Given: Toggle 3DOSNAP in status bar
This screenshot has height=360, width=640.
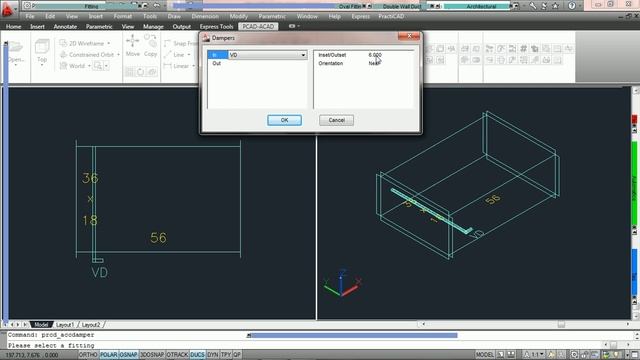Looking at the screenshot, I should tap(152, 355).
